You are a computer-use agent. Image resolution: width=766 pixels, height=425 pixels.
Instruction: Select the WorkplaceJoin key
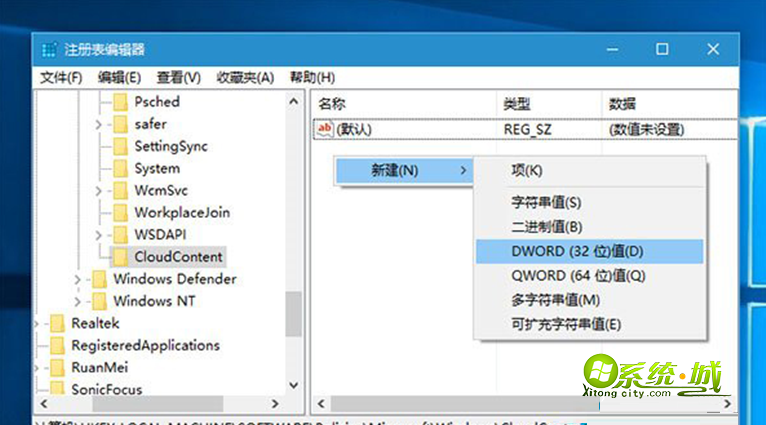click(x=182, y=212)
